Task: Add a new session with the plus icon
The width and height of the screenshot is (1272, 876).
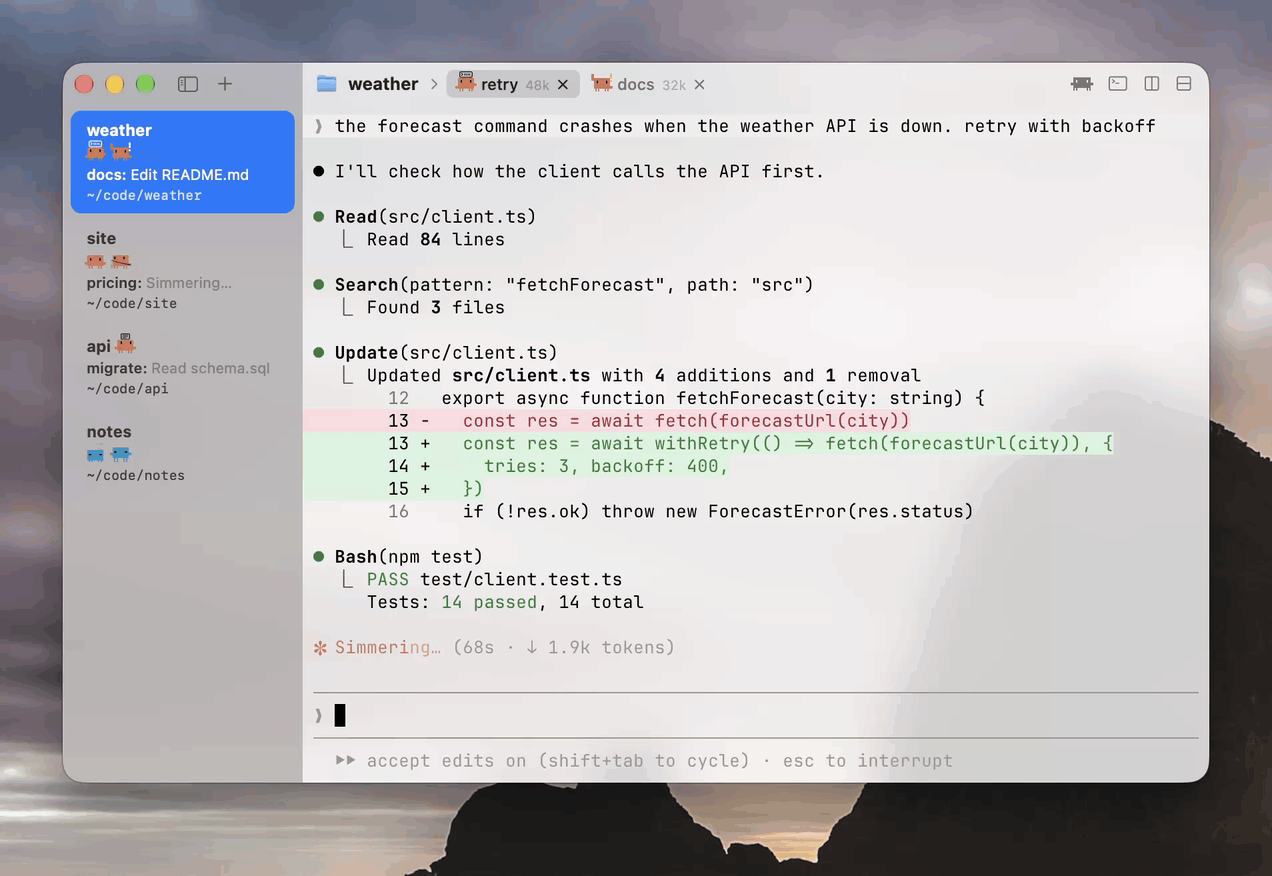Action: point(225,84)
